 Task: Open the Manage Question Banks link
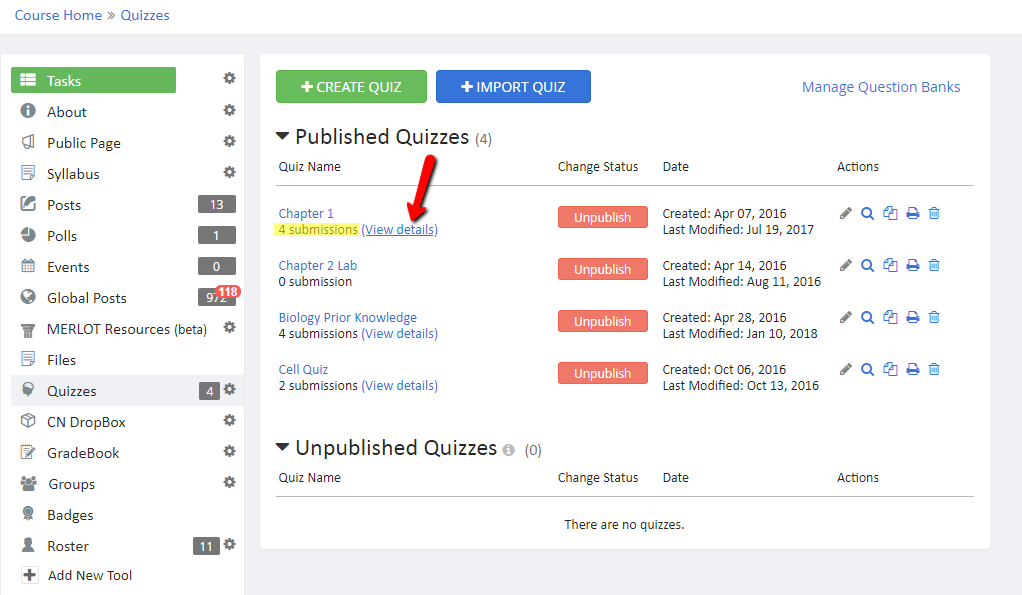(881, 87)
